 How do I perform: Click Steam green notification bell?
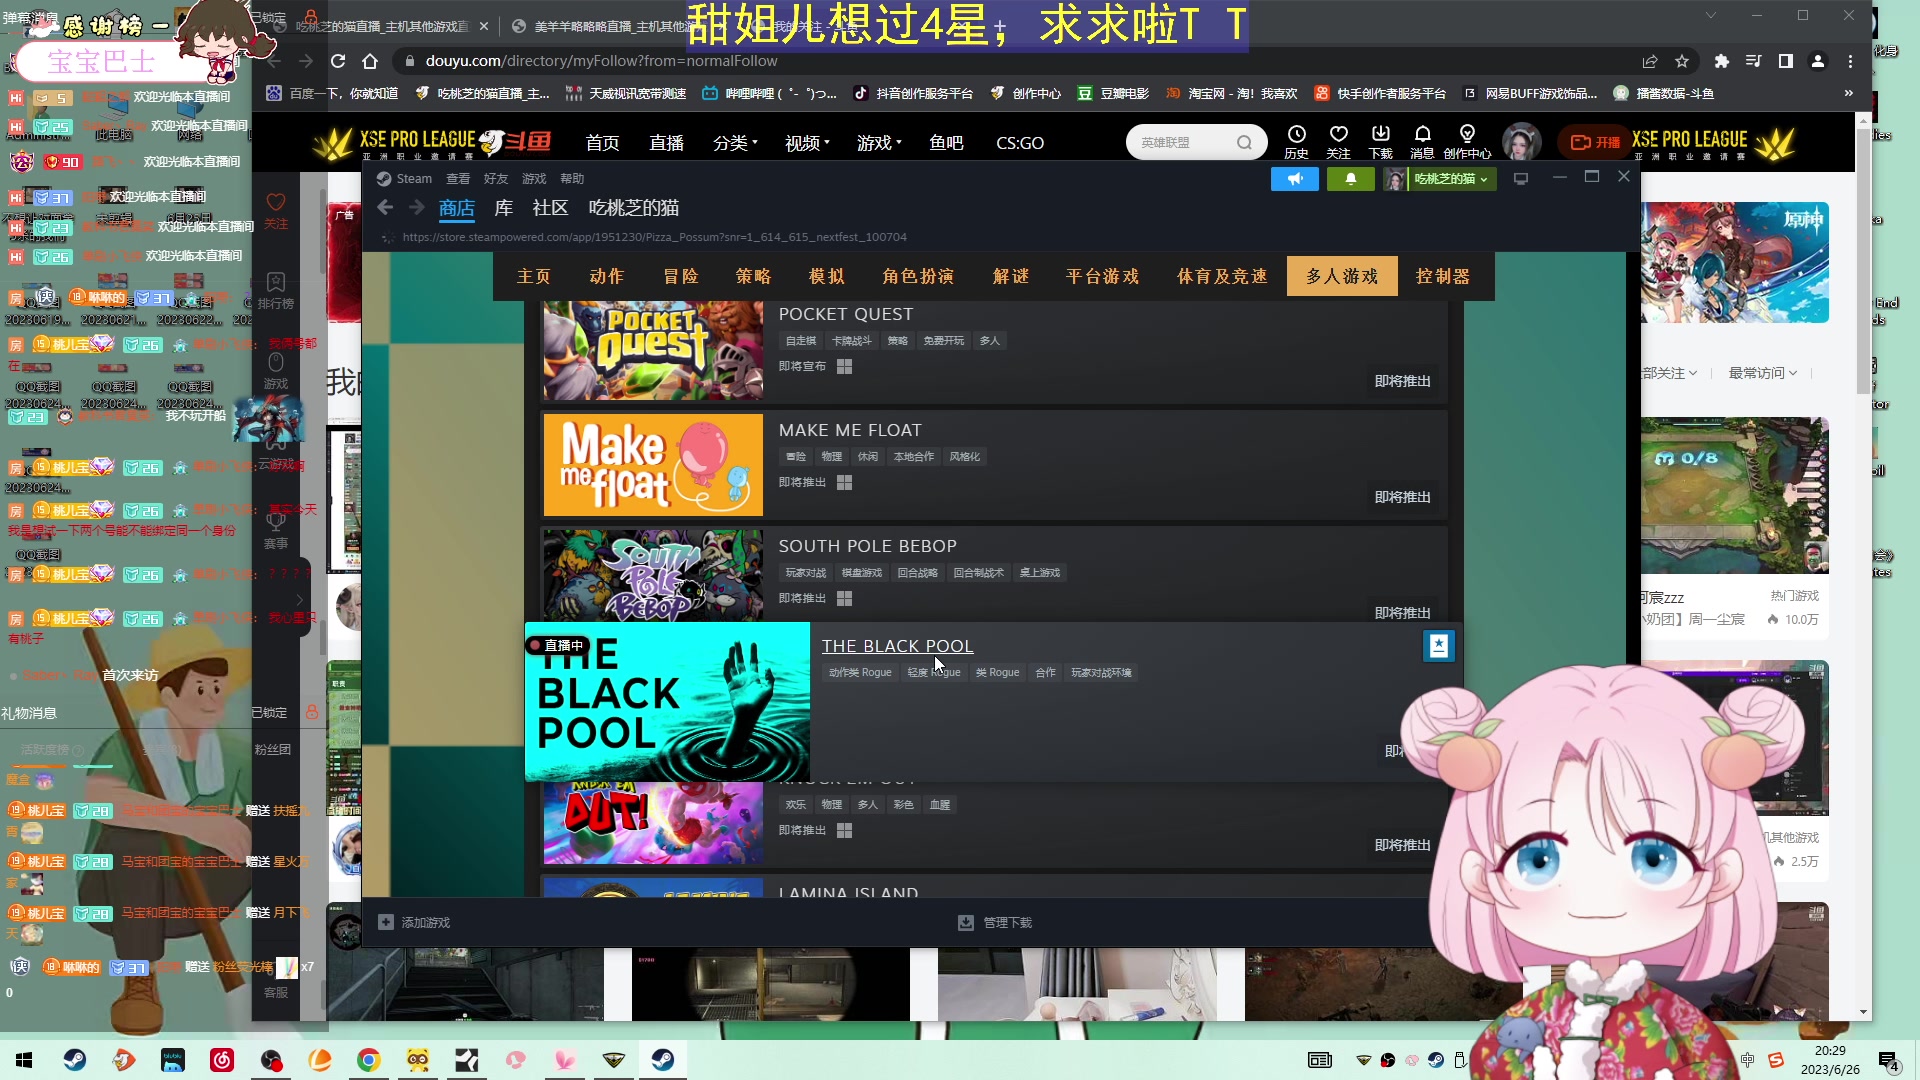coord(1350,179)
